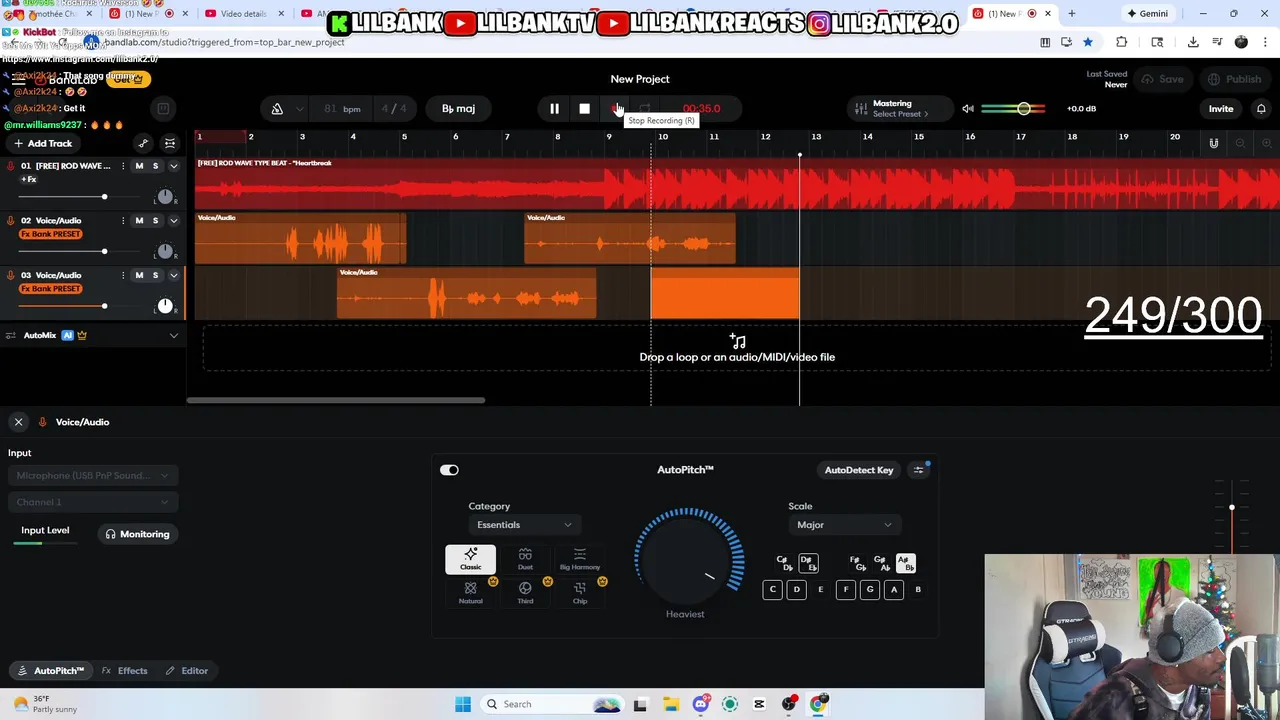Select the Chip AutoPitch preset
This screenshot has width=1280, height=720.
point(580,593)
